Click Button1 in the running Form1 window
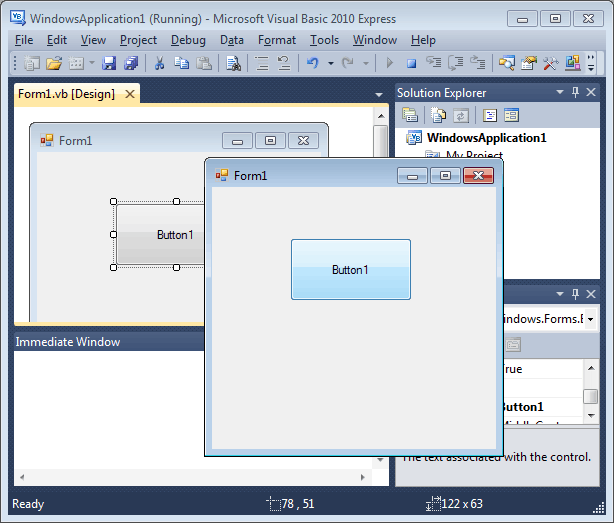 (351, 270)
